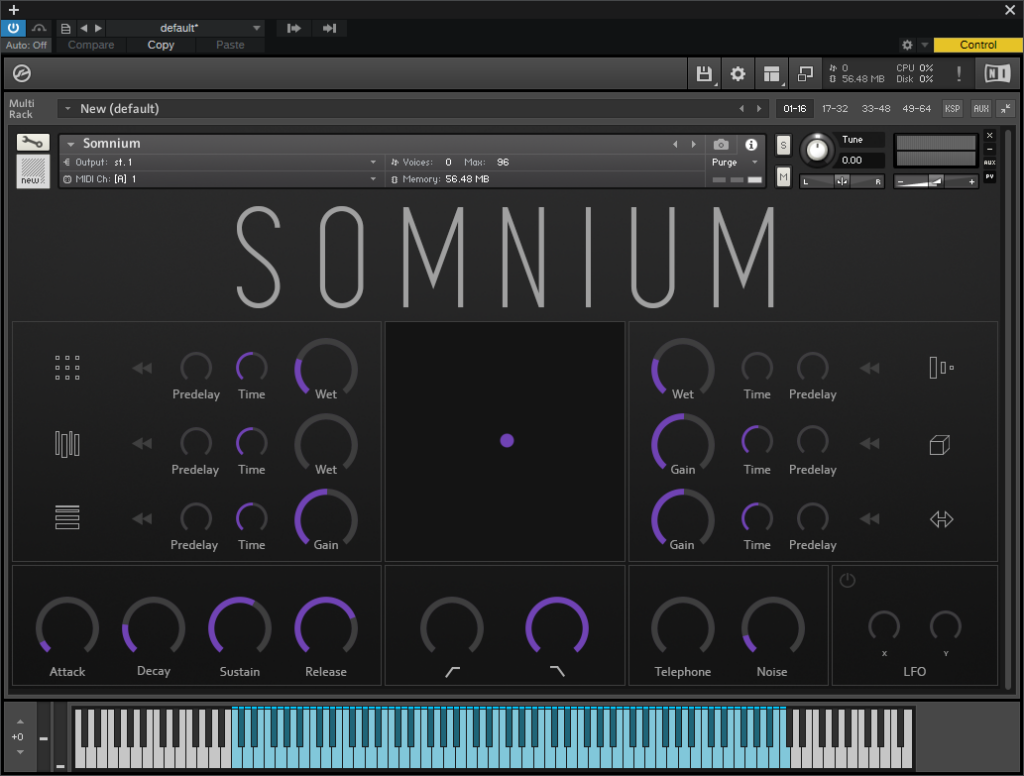1024x776 pixels.
Task: Click the plugin window settings gear
Action: click(907, 44)
